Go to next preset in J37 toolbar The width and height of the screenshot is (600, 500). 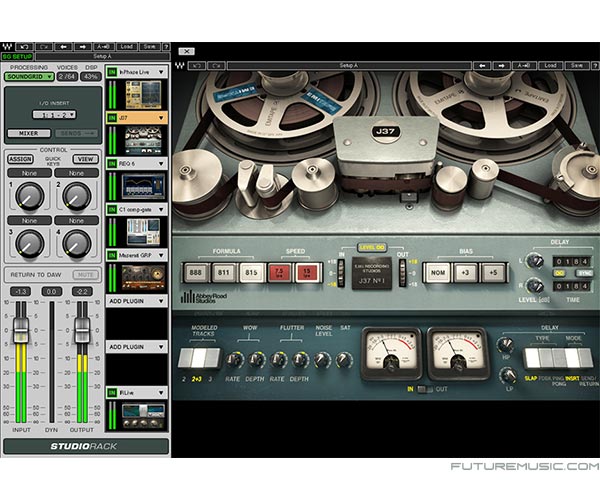501,65
